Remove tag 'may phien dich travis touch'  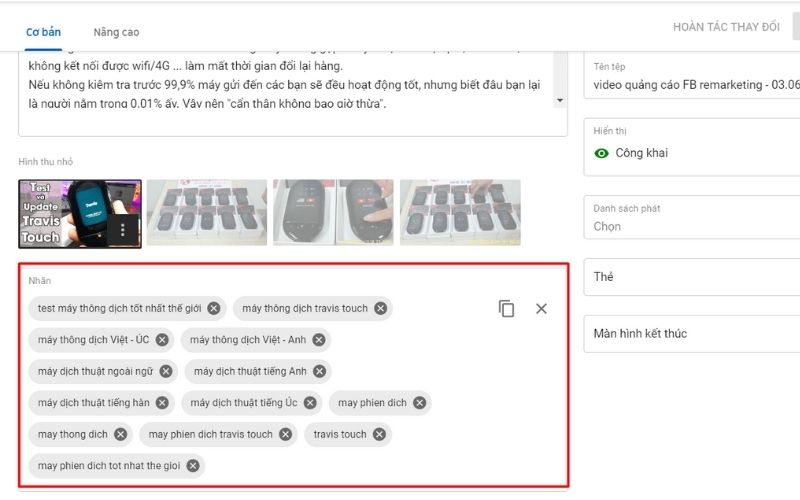pos(286,434)
